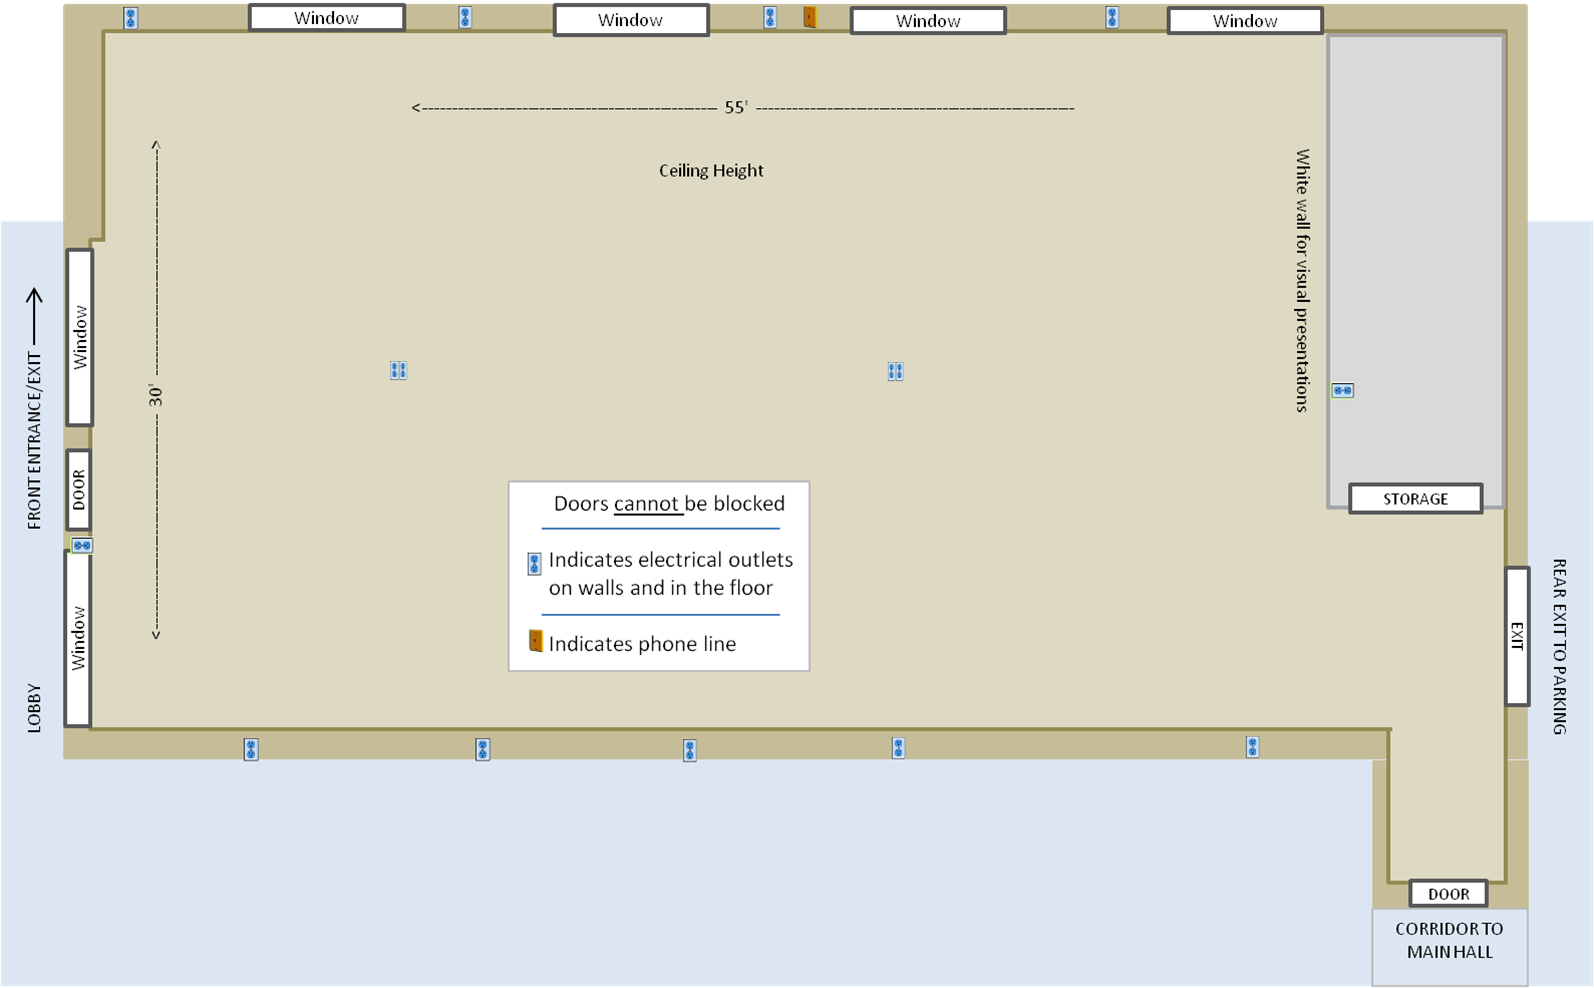Screen dimensions: 1594x988
Task: Click the outlet on the storage room wall
Action: click(1343, 391)
